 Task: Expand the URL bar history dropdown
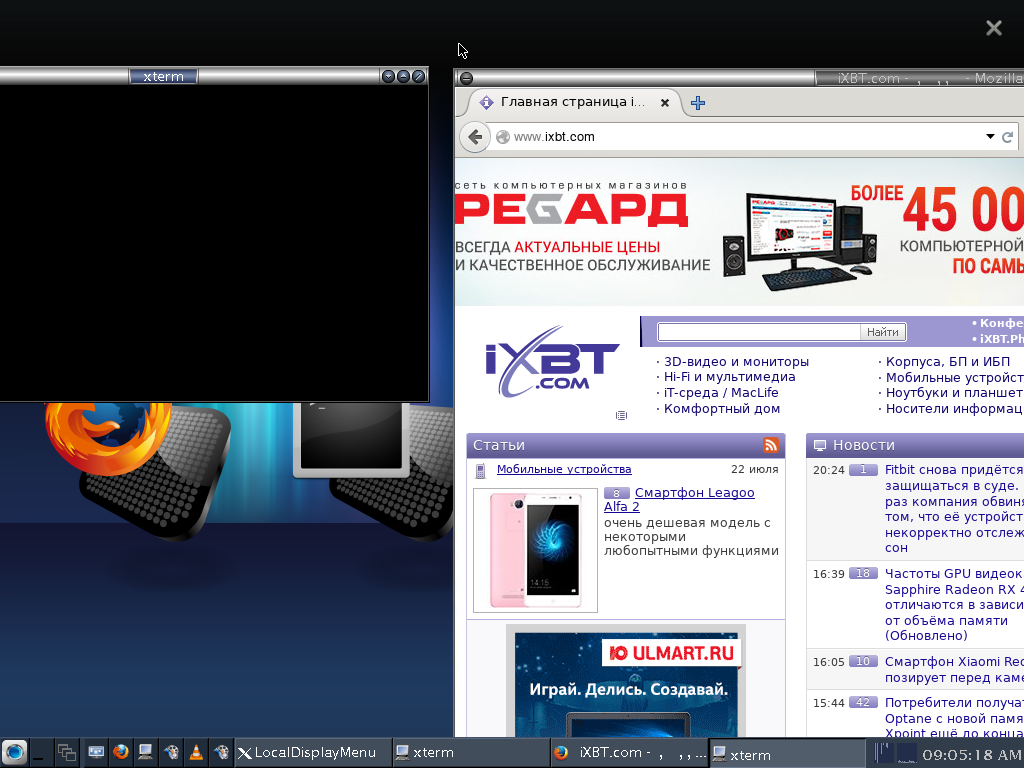click(990, 136)
